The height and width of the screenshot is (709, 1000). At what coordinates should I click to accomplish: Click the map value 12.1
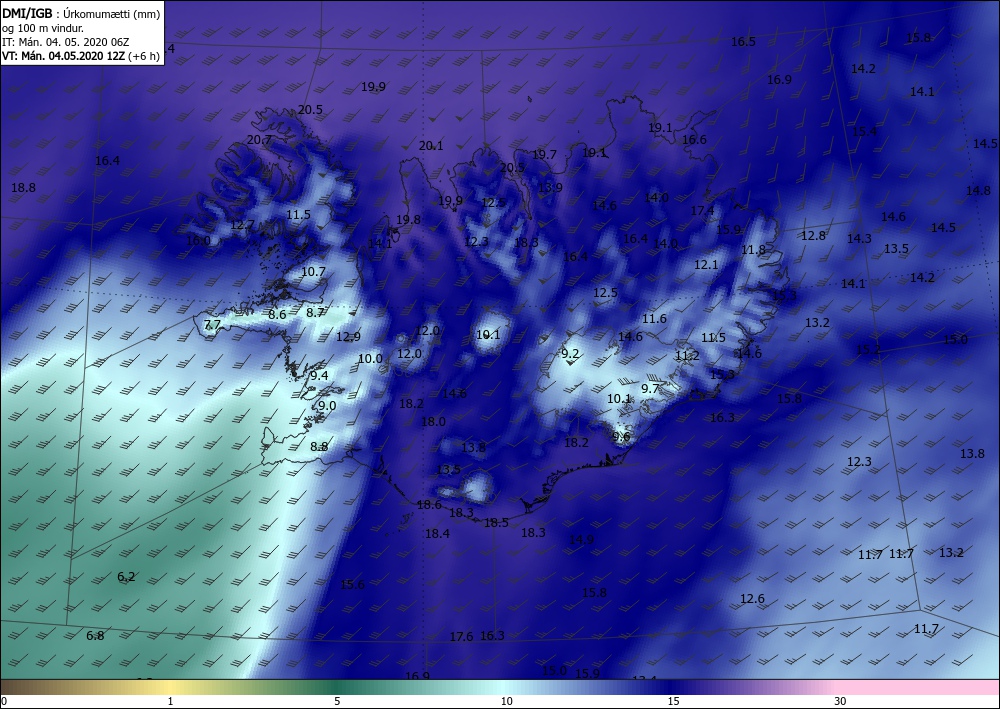pos(706,265)
